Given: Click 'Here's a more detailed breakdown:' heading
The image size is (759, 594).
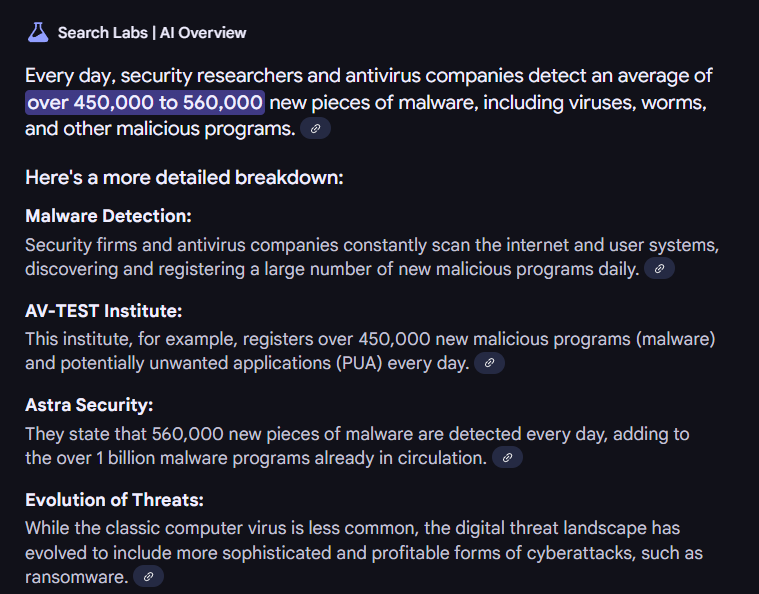Looking at the screenshot, I should point(184,178).
